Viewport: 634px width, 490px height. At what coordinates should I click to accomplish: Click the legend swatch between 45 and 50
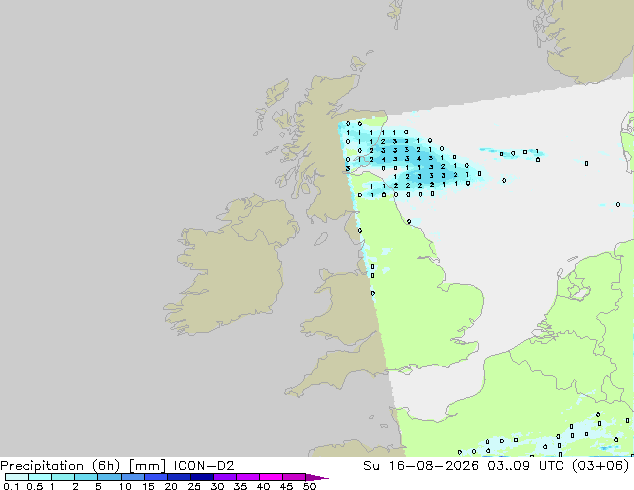294,477
